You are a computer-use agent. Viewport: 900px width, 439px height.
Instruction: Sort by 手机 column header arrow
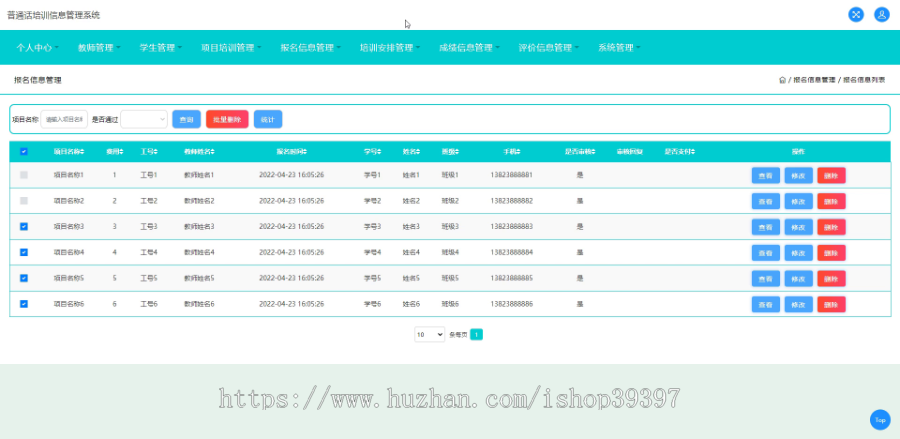click(x=518, y=152)
